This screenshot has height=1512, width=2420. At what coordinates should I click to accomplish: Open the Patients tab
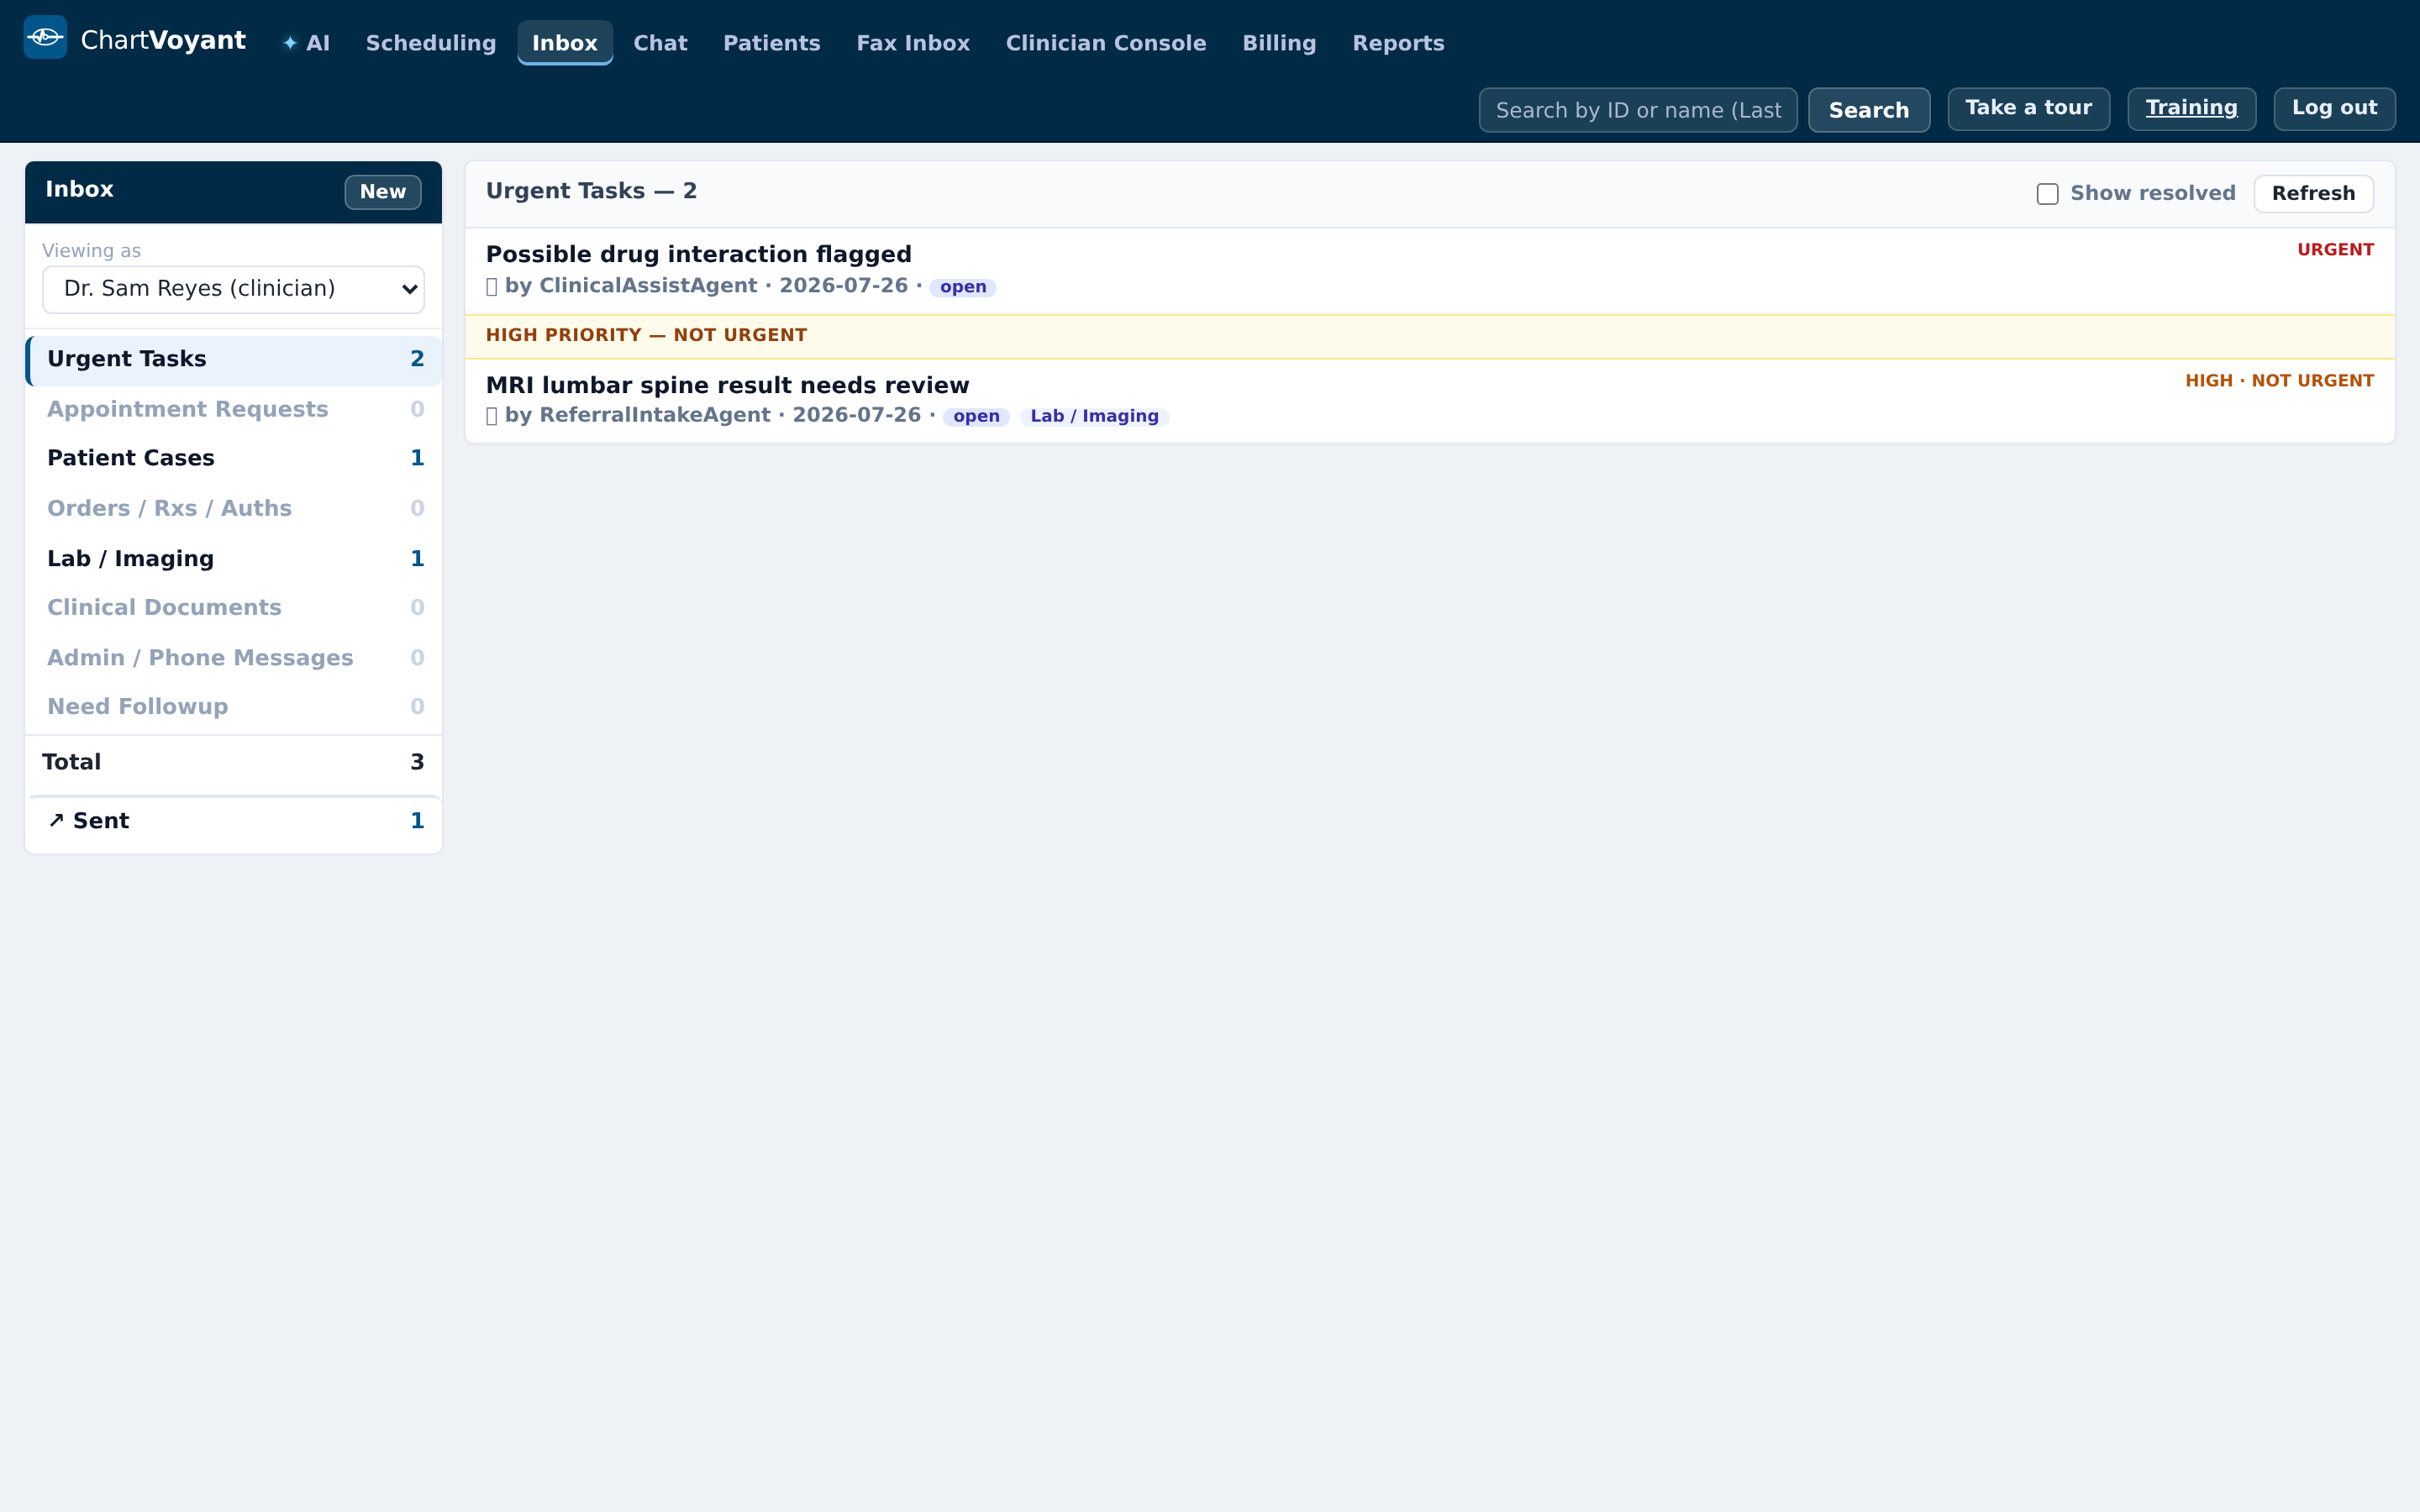[771, 43]
